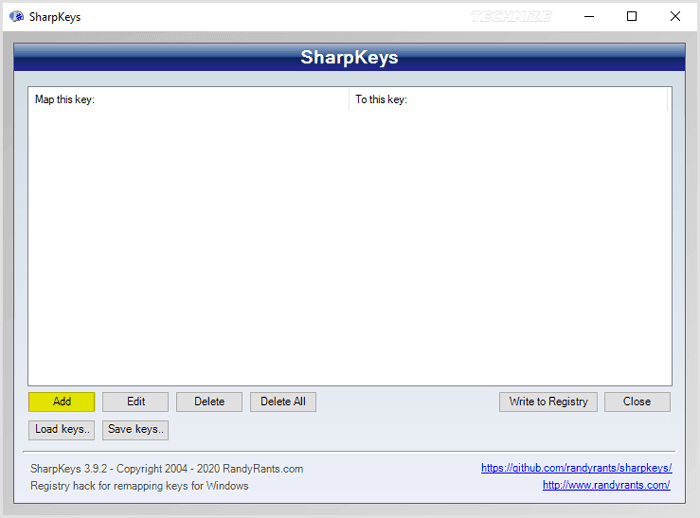
Task: Minimize the SharpKeys window
Action: click(x=589, y=17)
